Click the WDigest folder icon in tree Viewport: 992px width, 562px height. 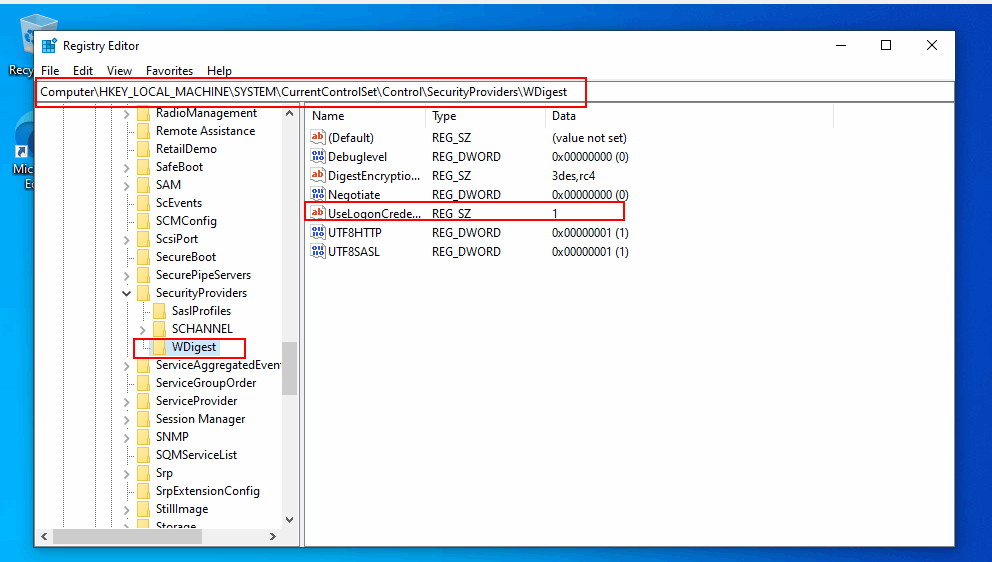(x=159, y=347)
